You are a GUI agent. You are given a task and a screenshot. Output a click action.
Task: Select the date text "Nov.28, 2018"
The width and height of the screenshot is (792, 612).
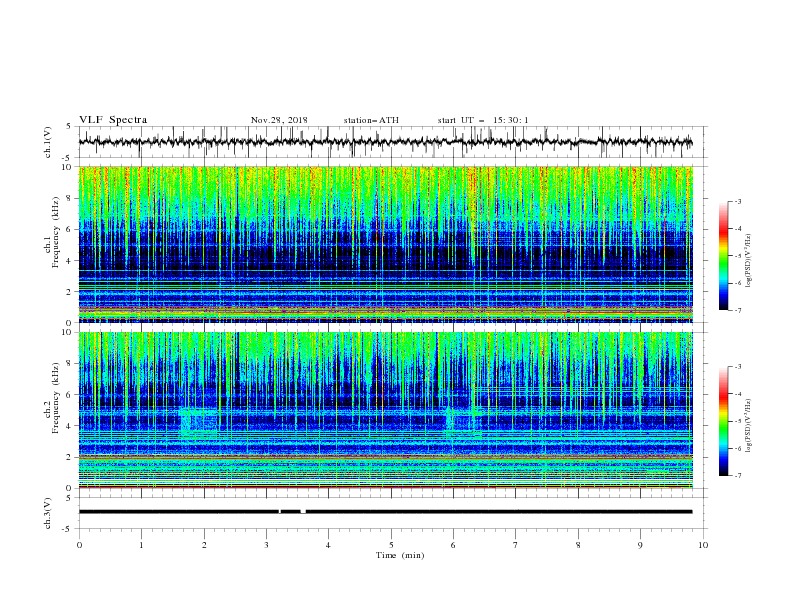279,120
